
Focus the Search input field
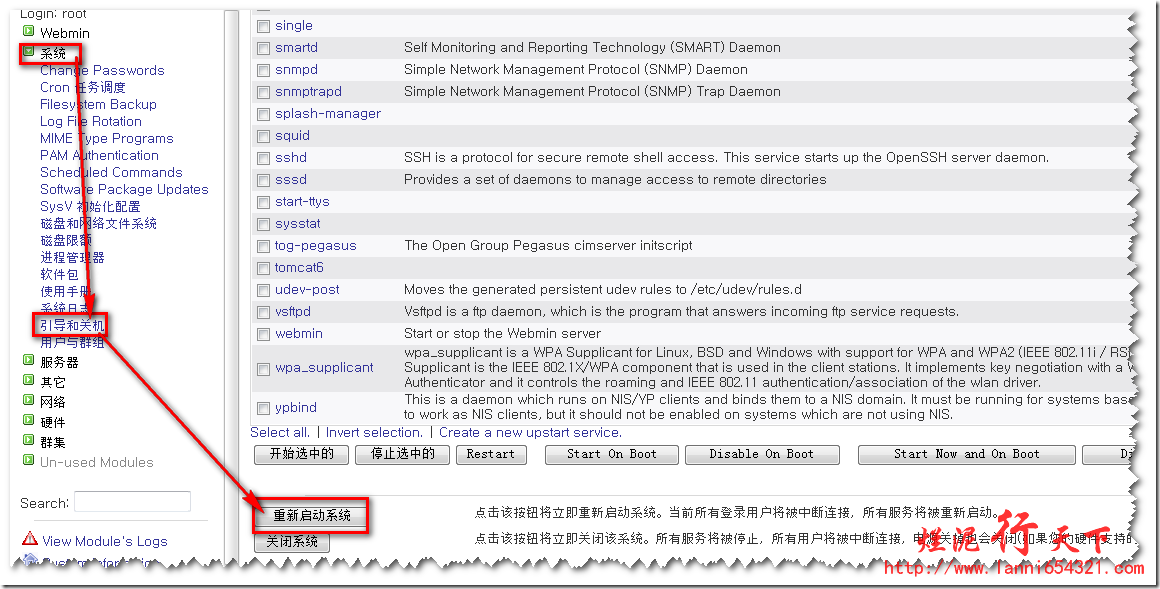point(132,502)
